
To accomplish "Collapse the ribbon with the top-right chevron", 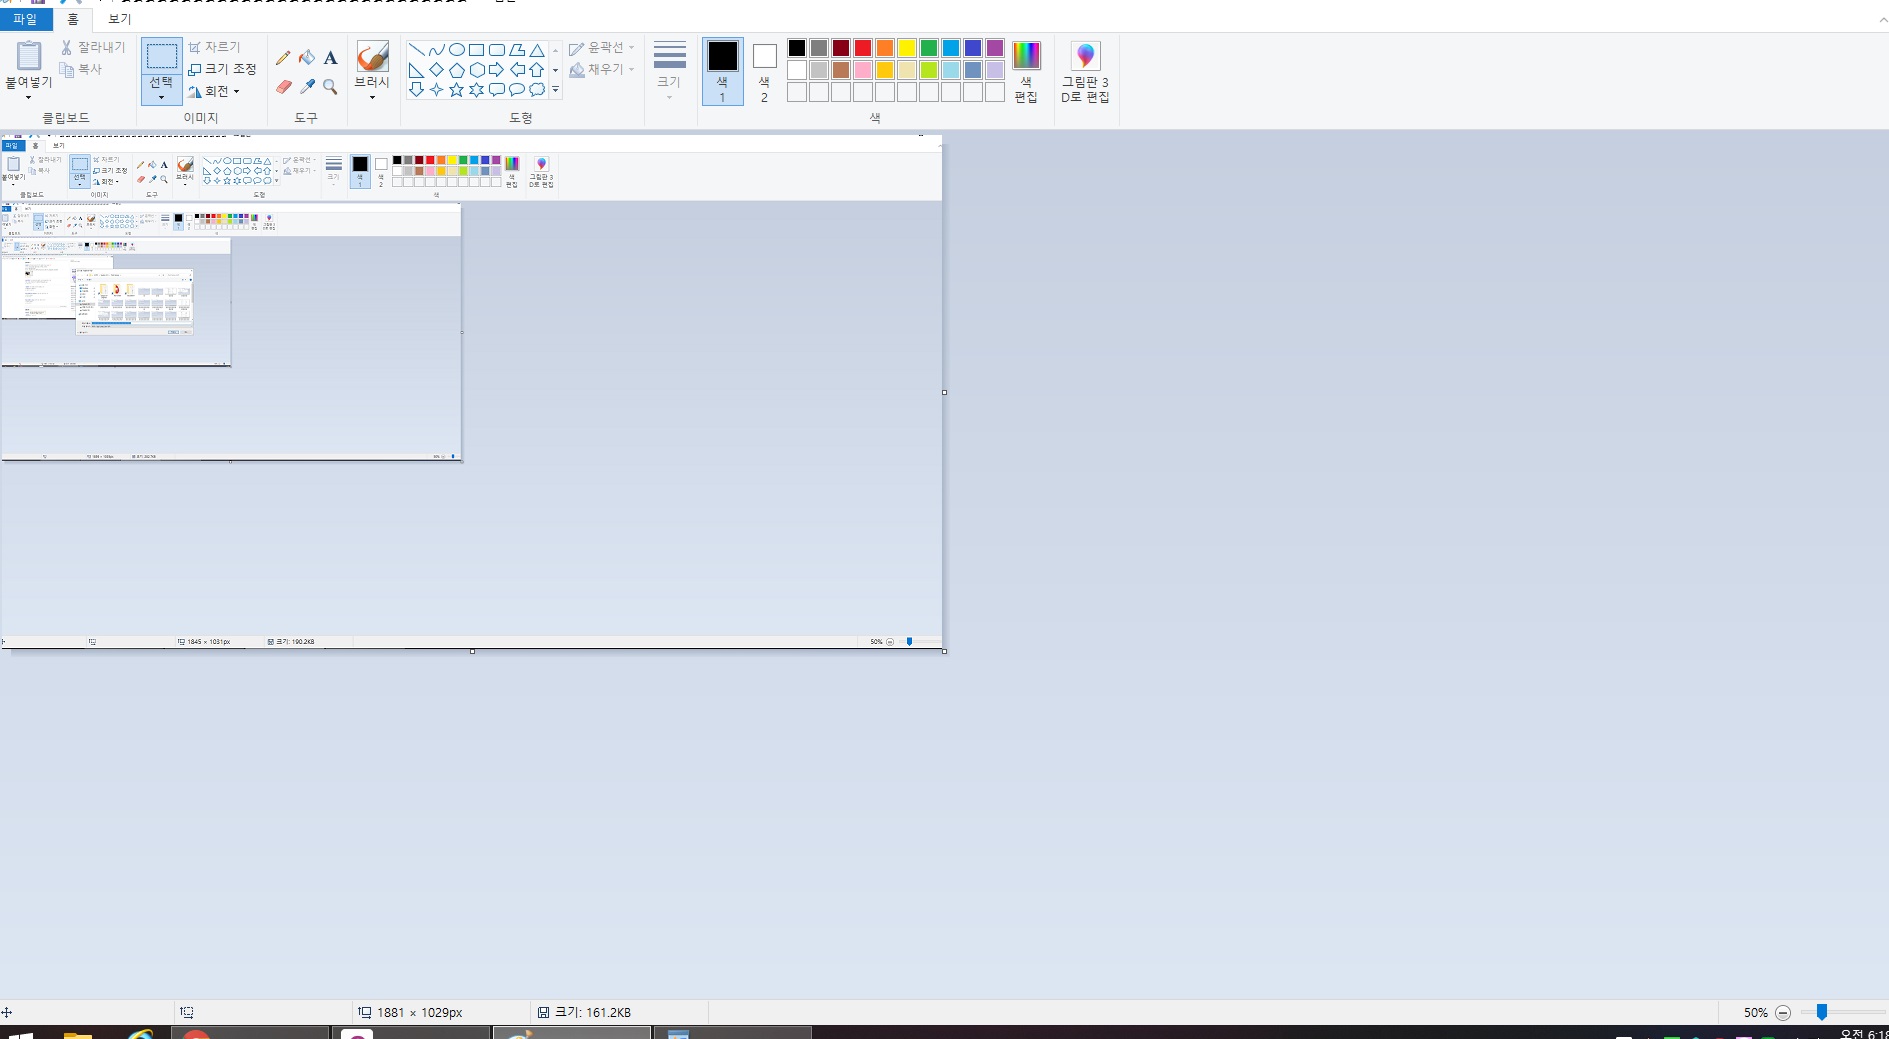I will pyautogui.click(x=1882, y=19).
